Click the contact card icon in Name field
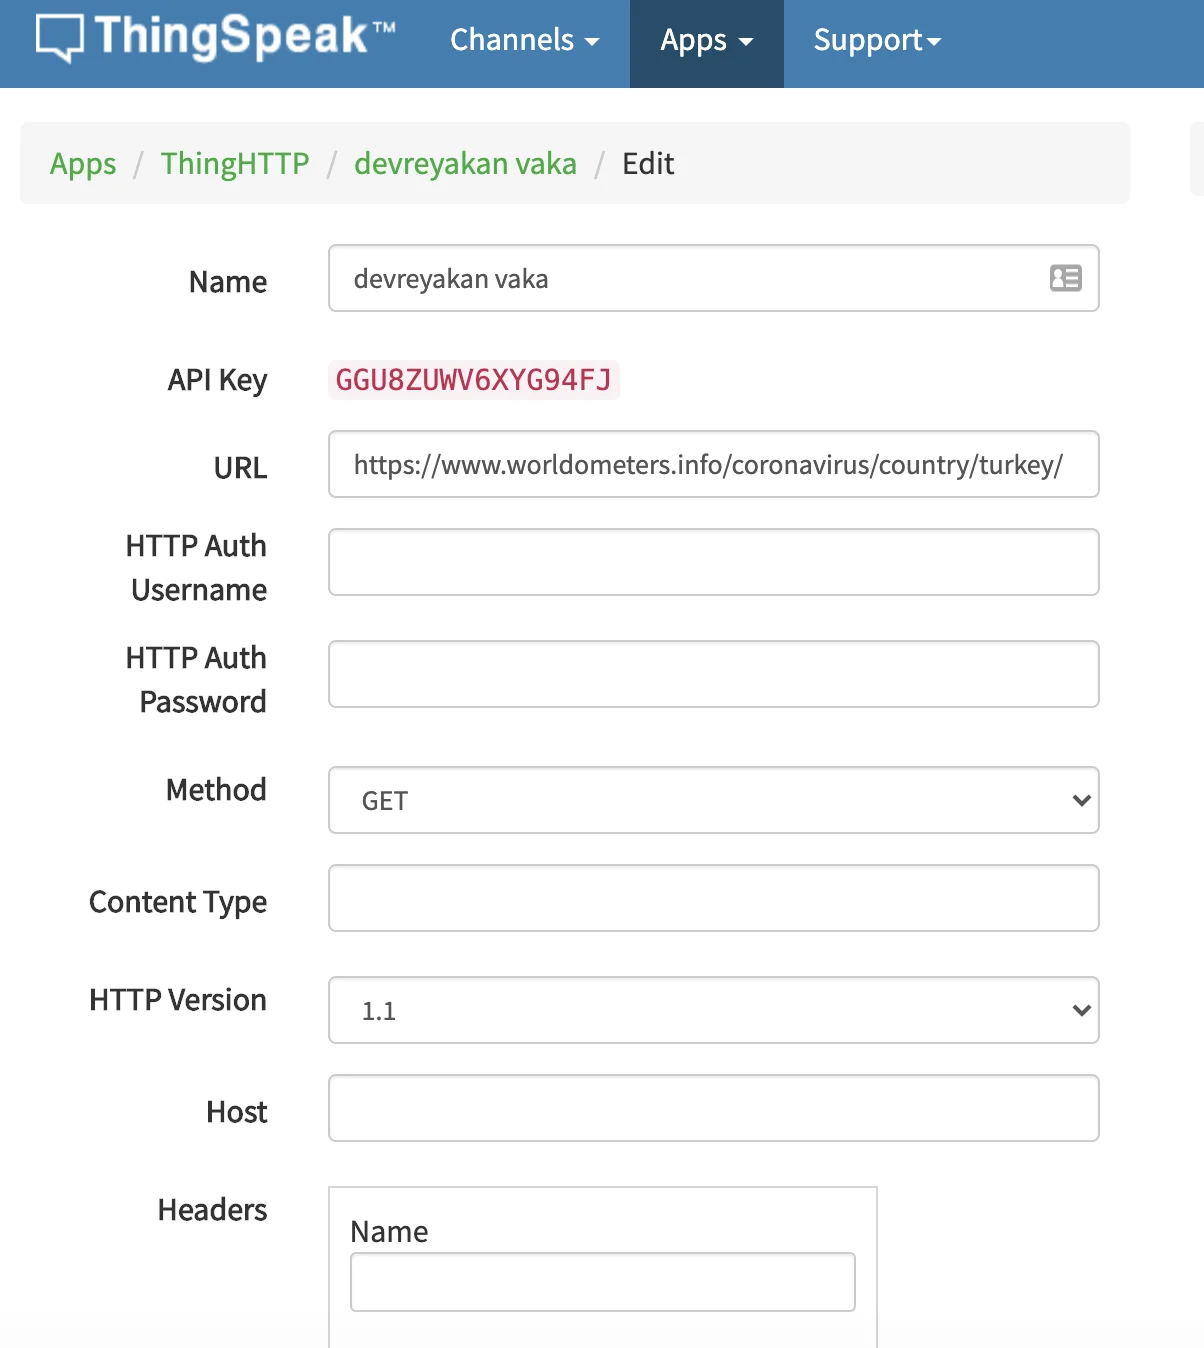 (x=1066, y=278)
